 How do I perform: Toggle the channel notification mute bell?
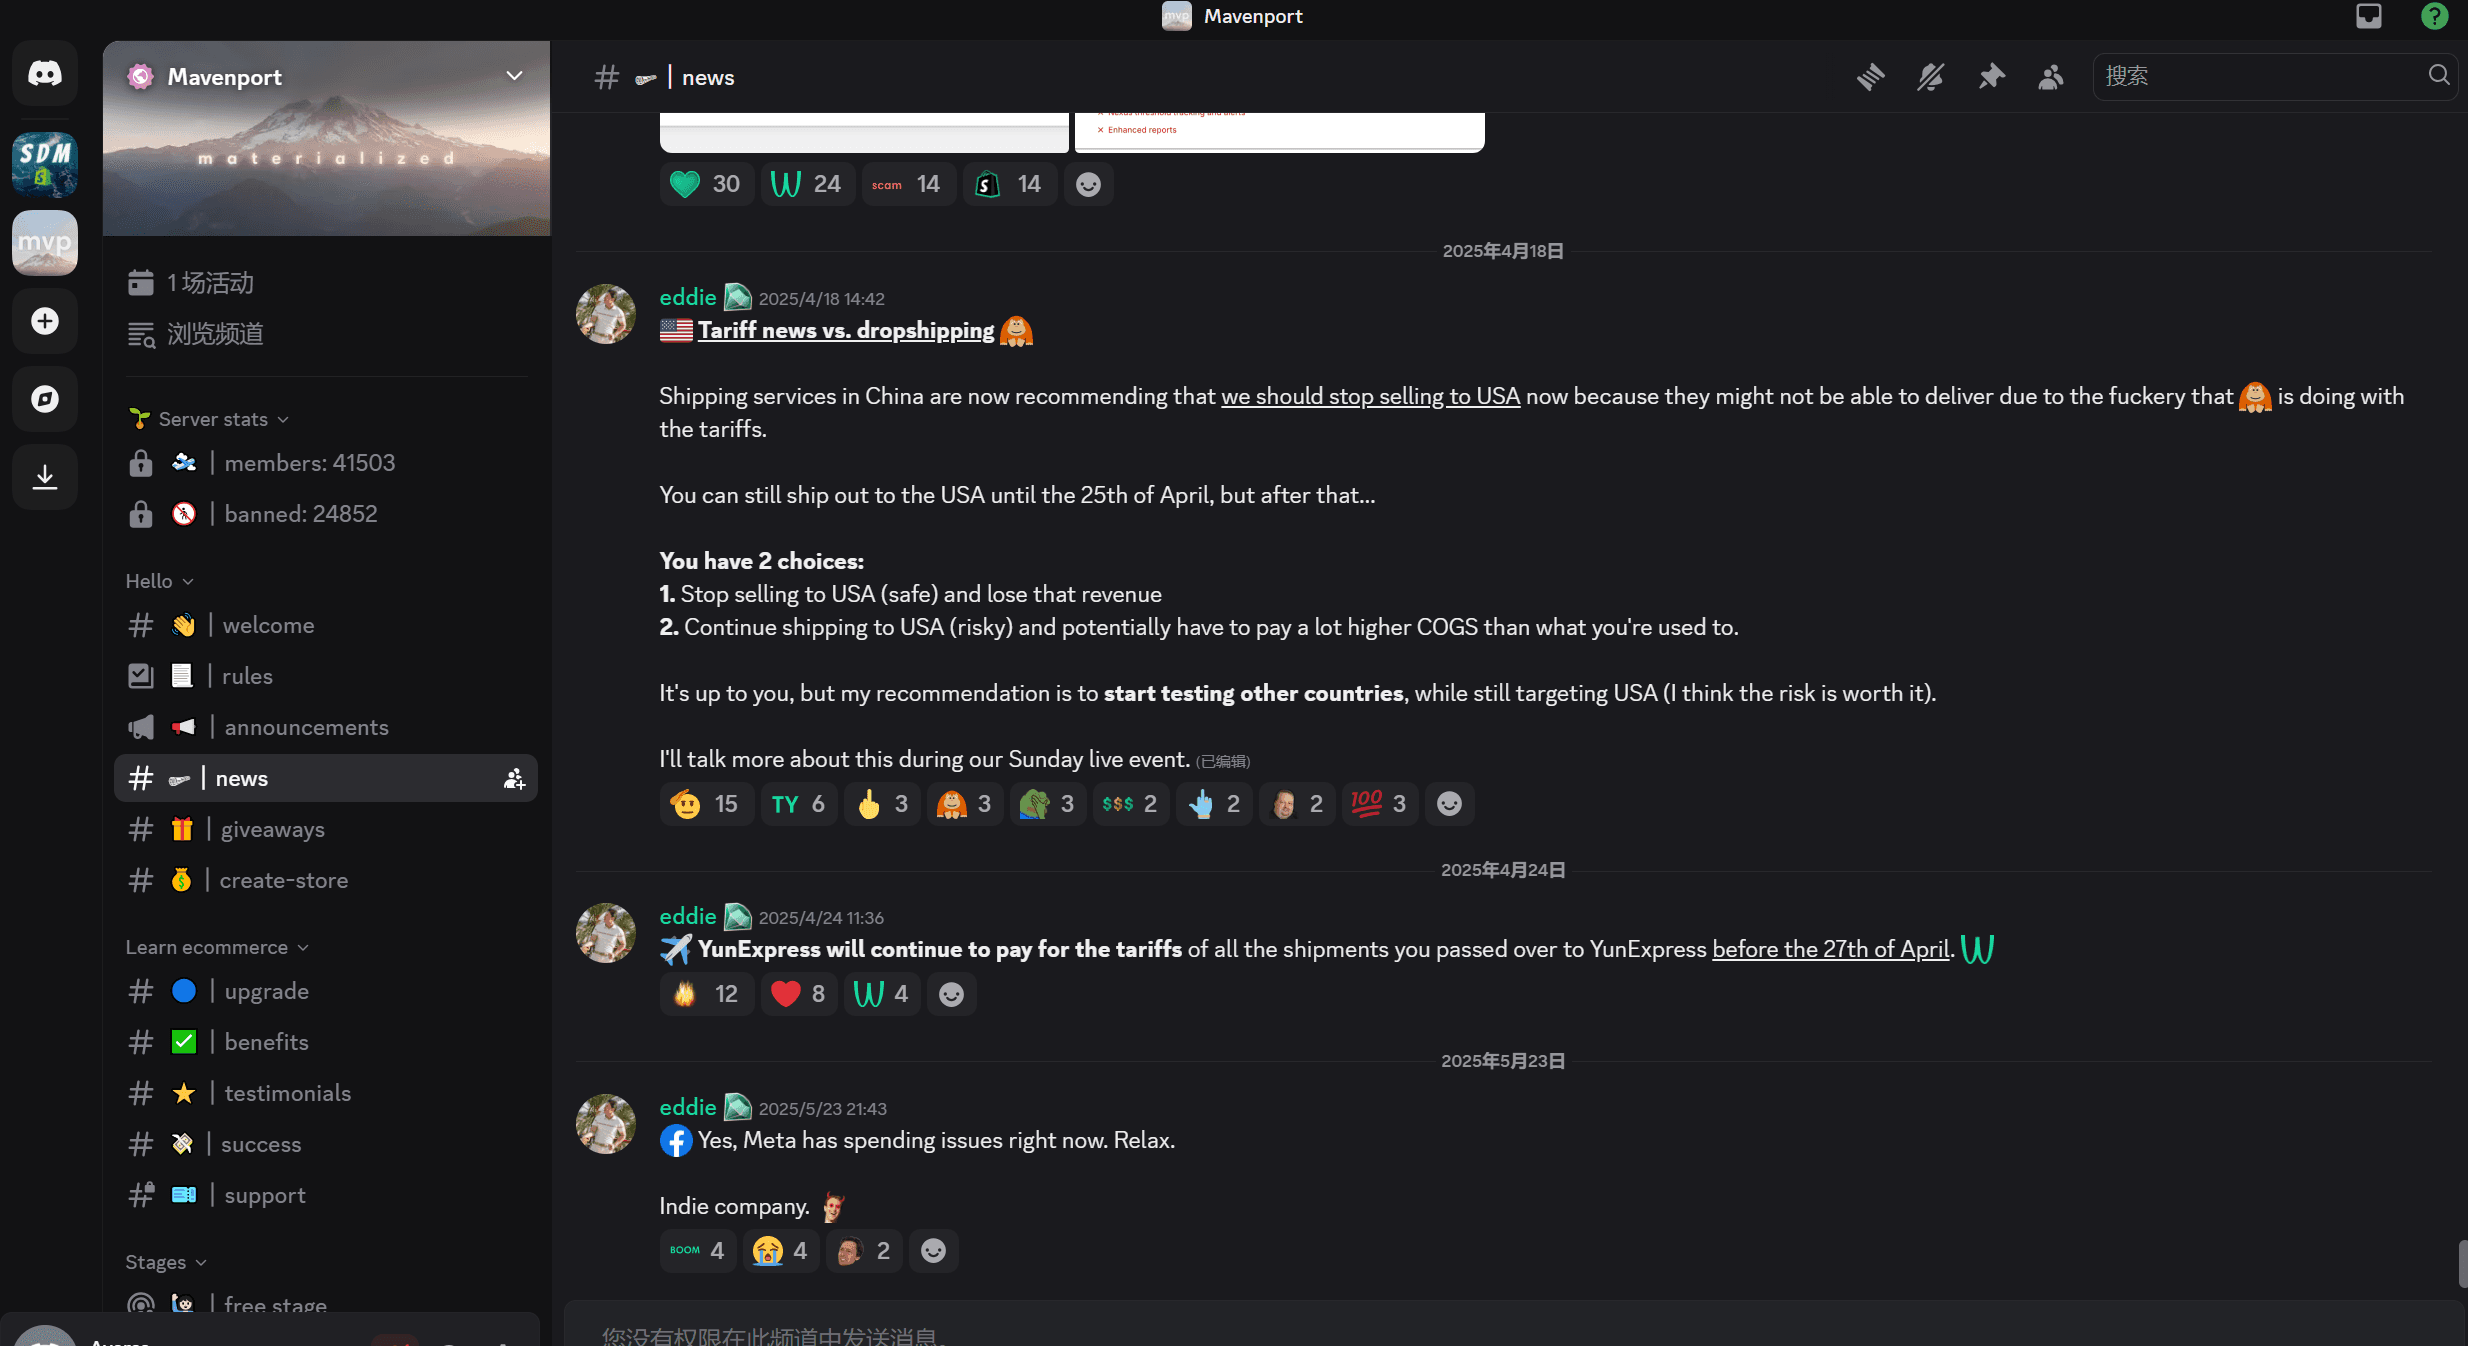coord(1930,76)
